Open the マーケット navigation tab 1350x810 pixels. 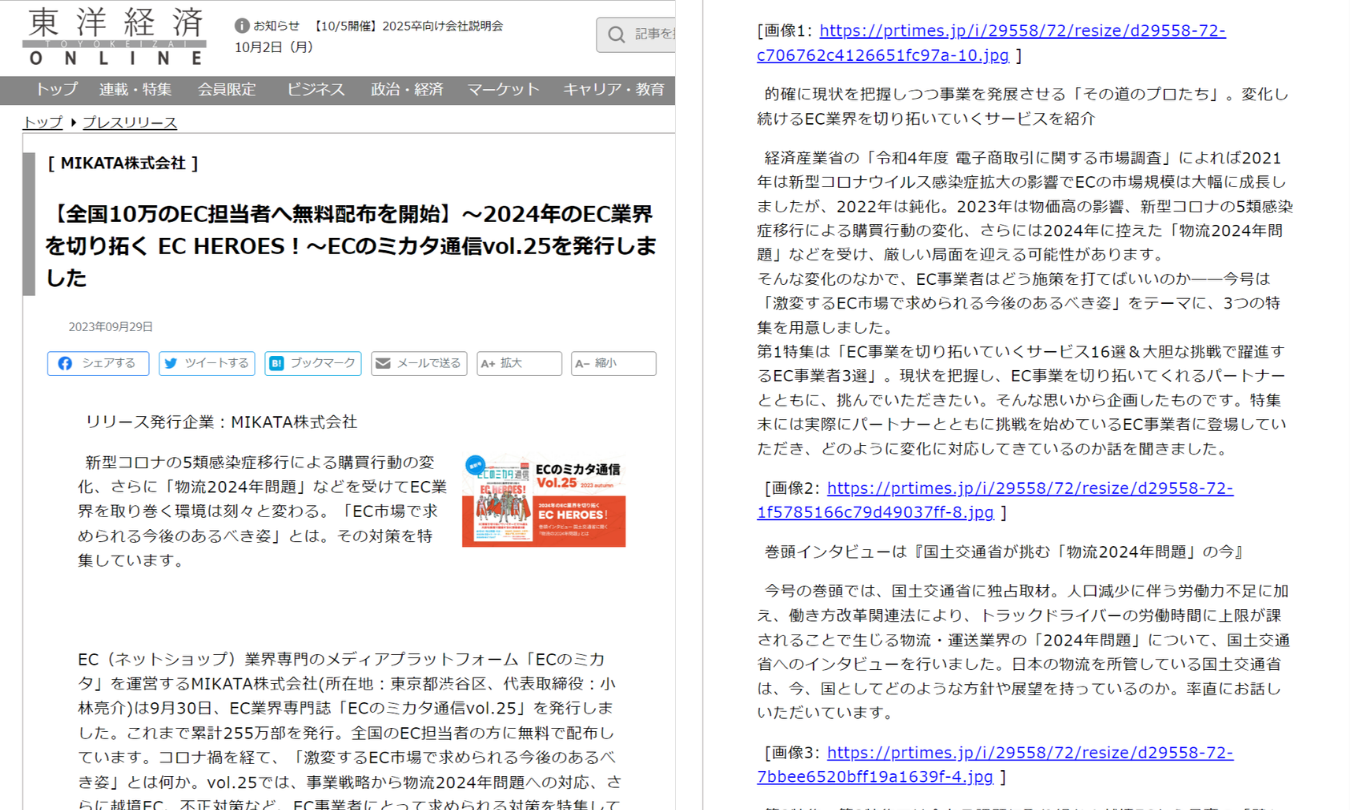[x=503, y=90]
